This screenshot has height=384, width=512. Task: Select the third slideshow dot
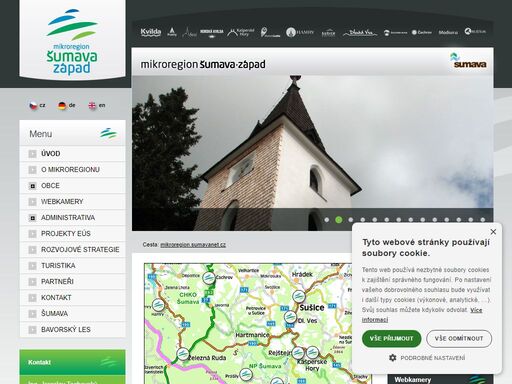coord(351,220)
